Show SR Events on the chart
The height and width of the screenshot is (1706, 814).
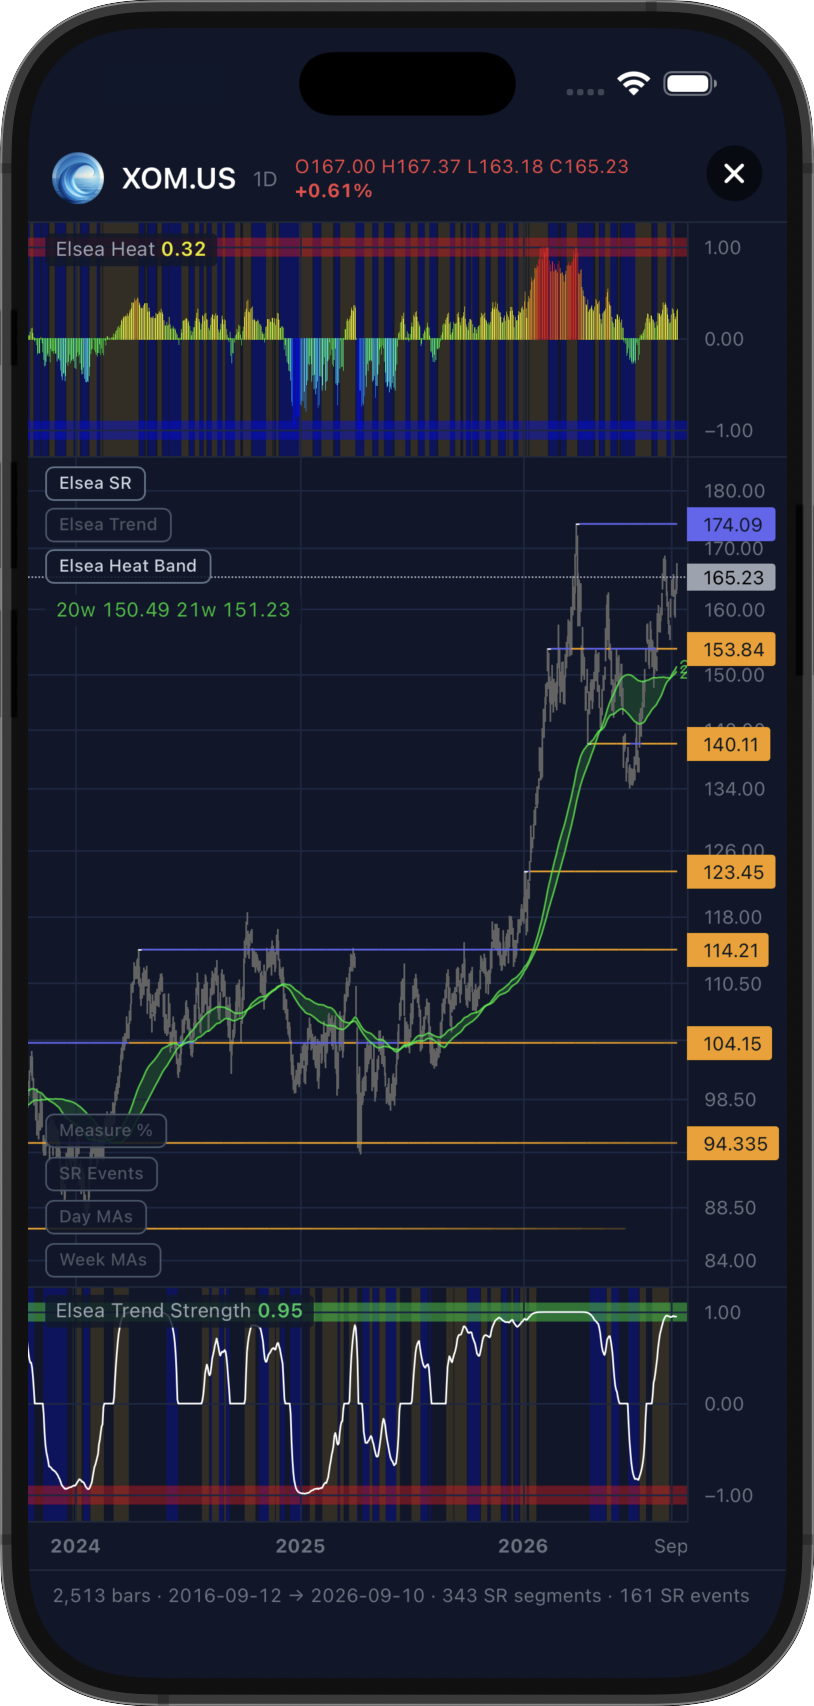101,1173
